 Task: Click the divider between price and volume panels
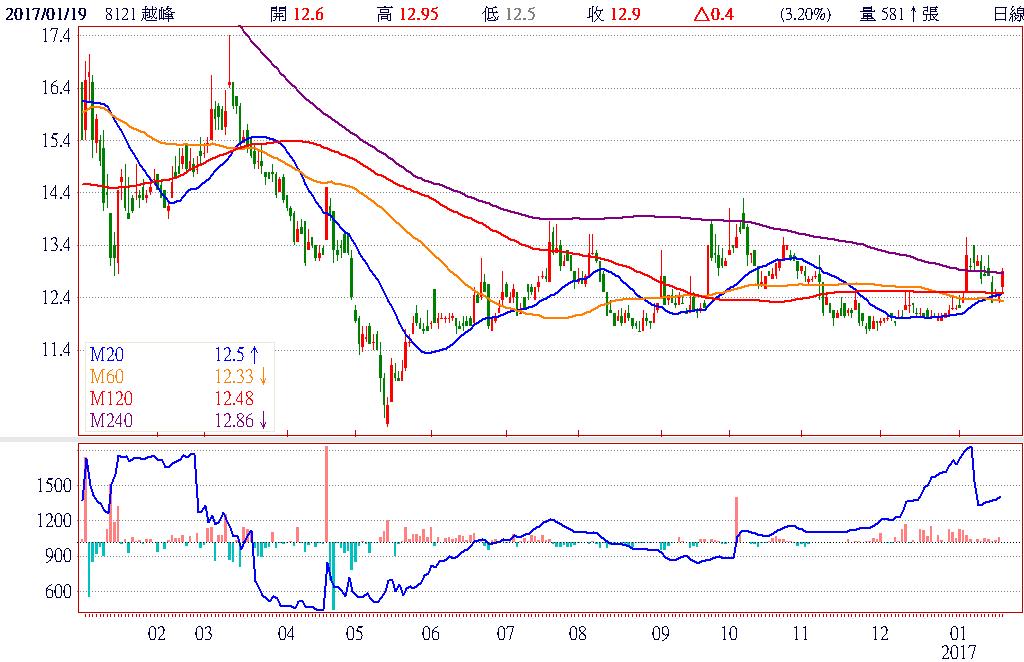point(512,438)
